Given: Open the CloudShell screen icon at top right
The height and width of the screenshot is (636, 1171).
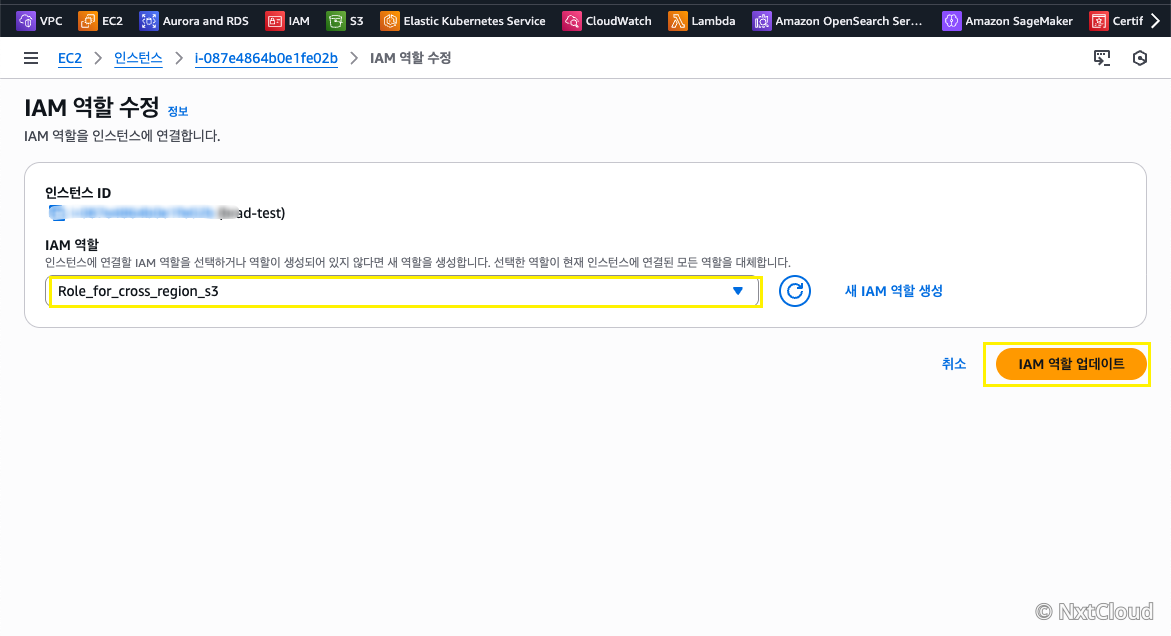Looking at the screenshot, I should [1102, 58].
